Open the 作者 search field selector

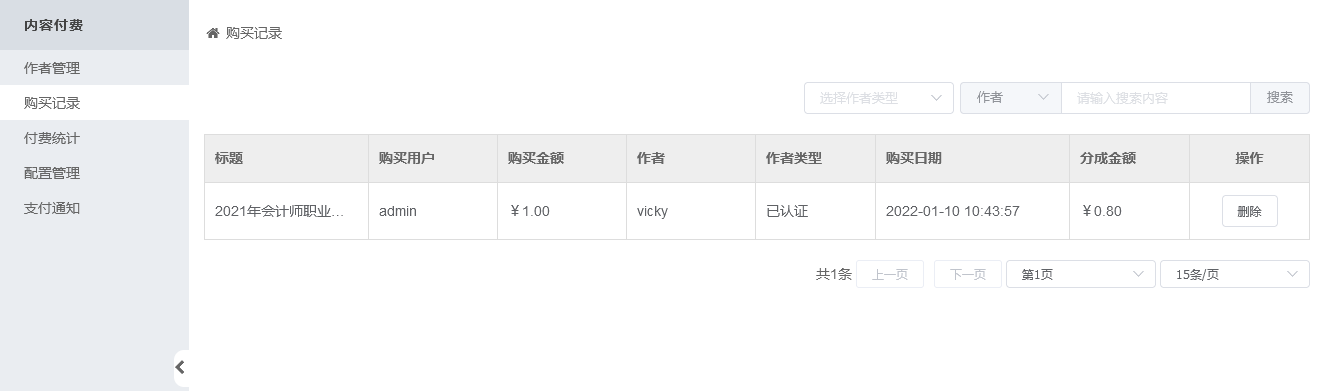[1011, 98]
